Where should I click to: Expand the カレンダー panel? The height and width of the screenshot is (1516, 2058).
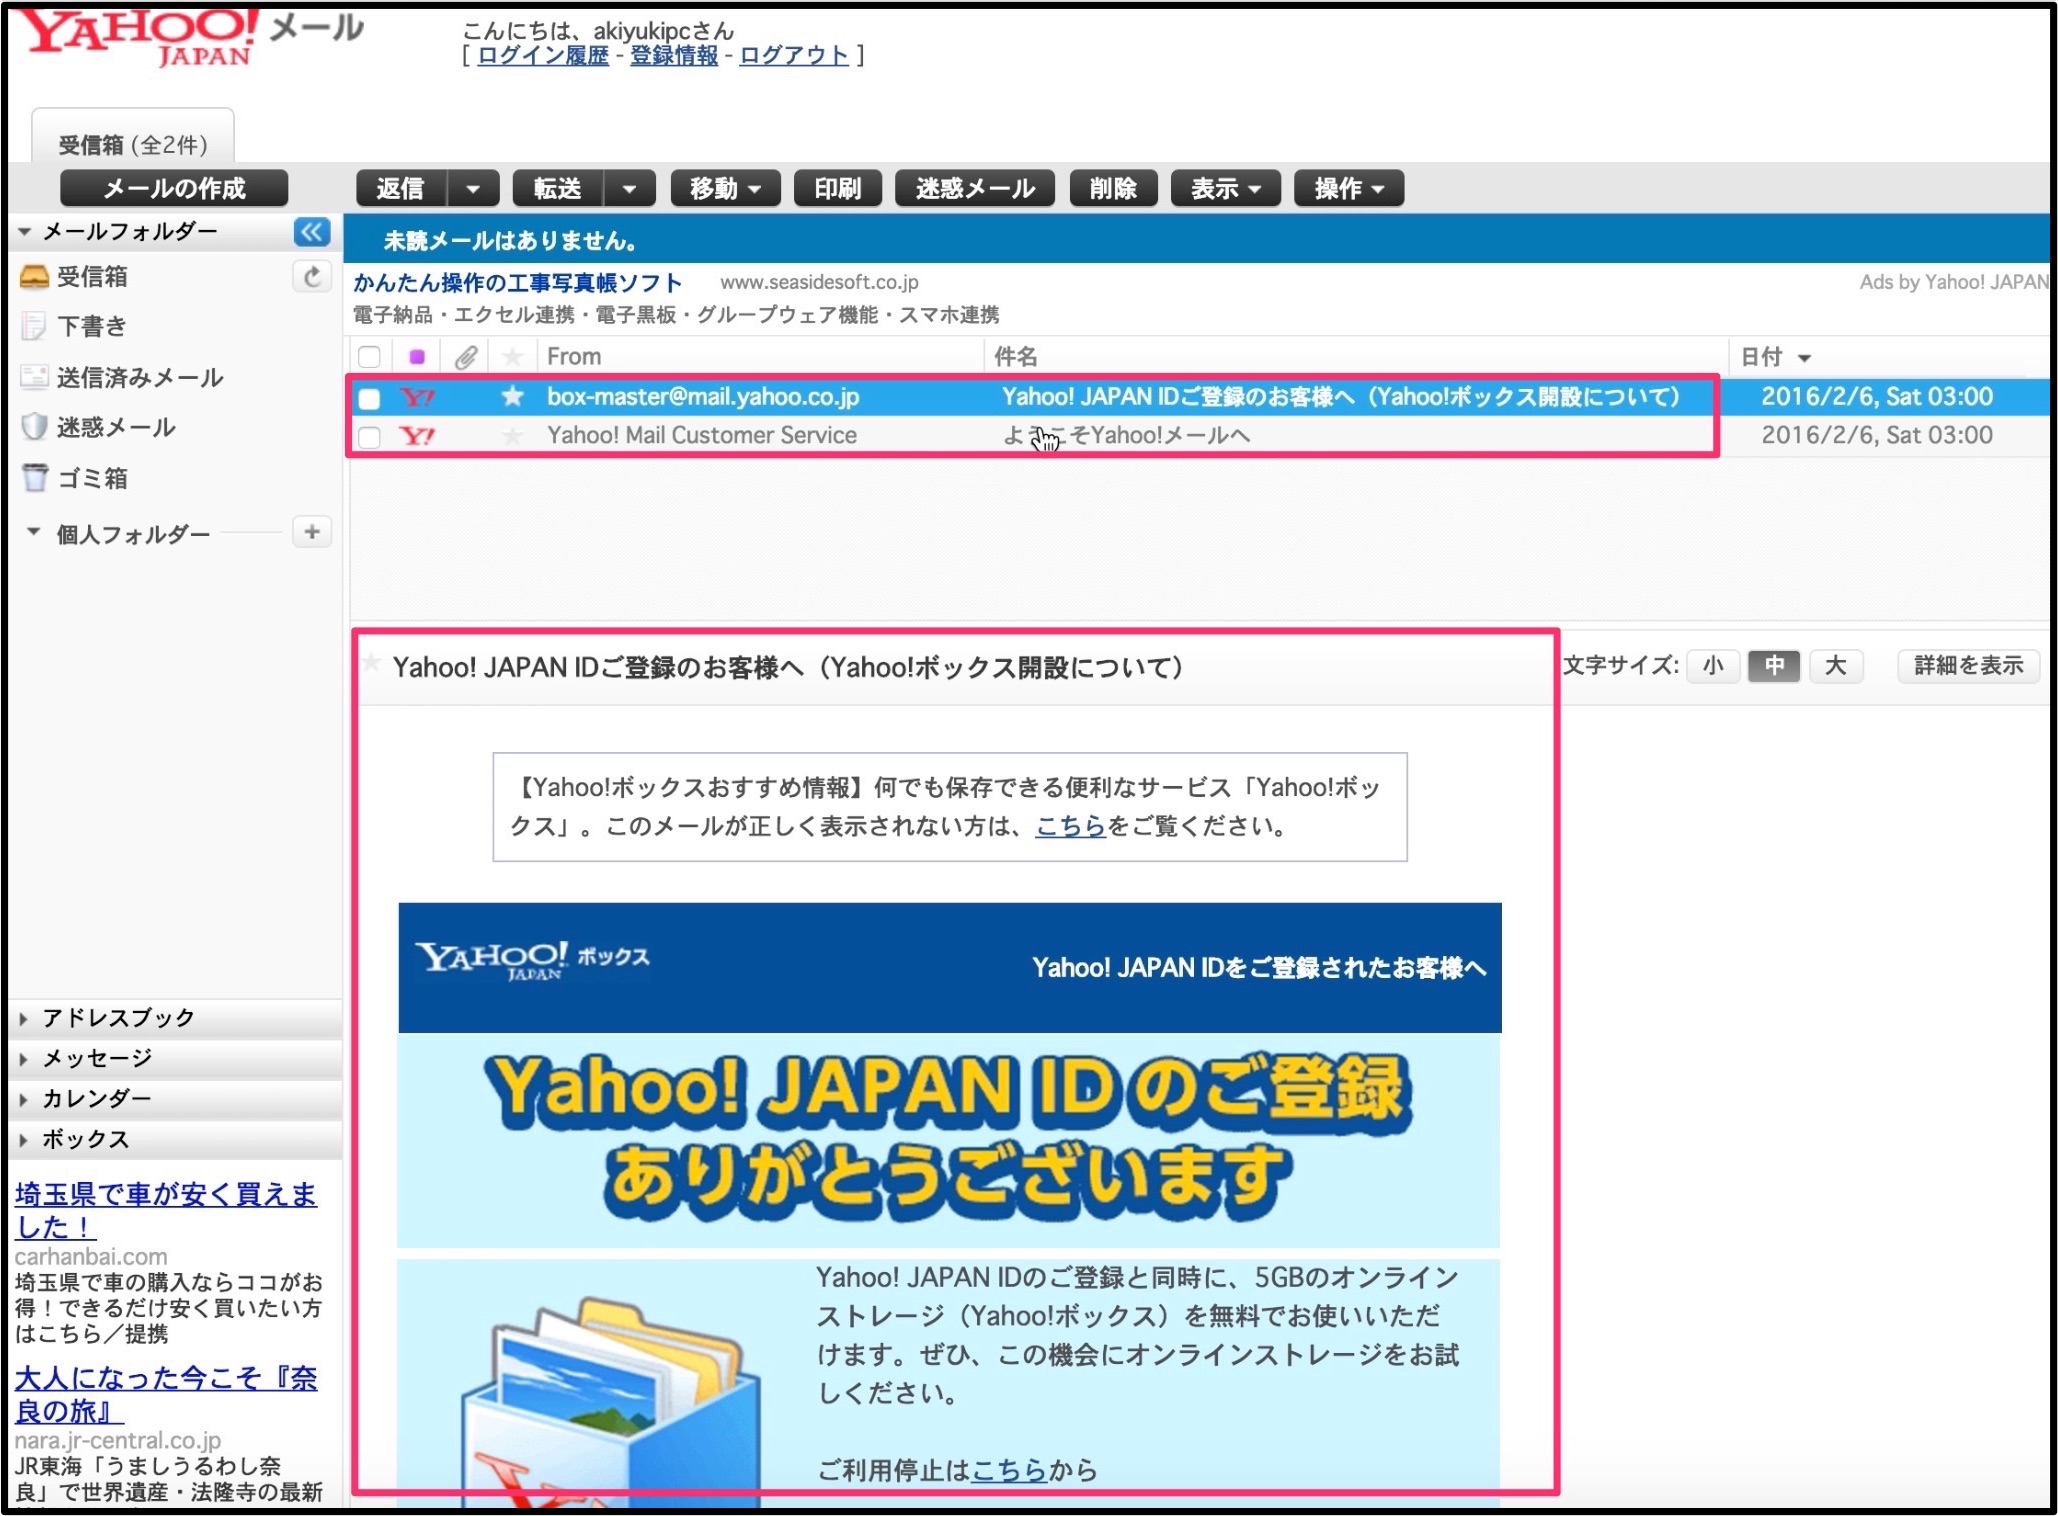pyautogui.click(x=97, y=1099)
